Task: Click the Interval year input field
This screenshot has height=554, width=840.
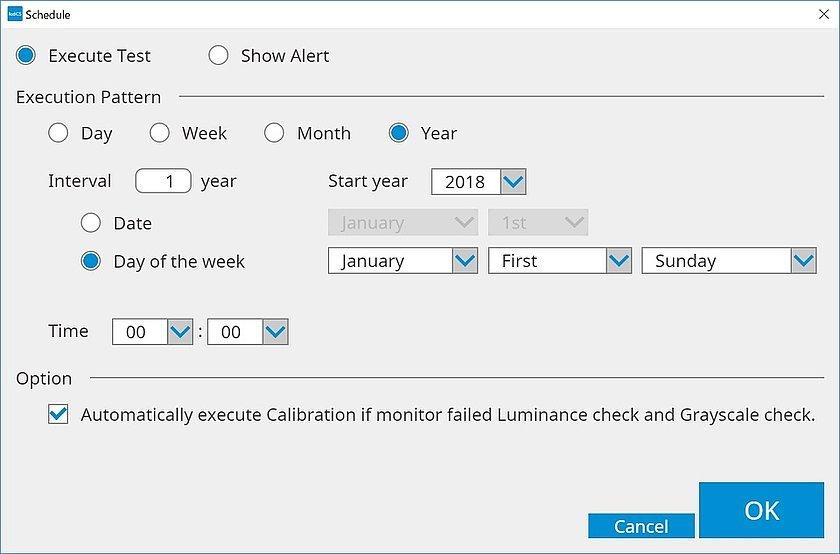Action: click(163, 181)
